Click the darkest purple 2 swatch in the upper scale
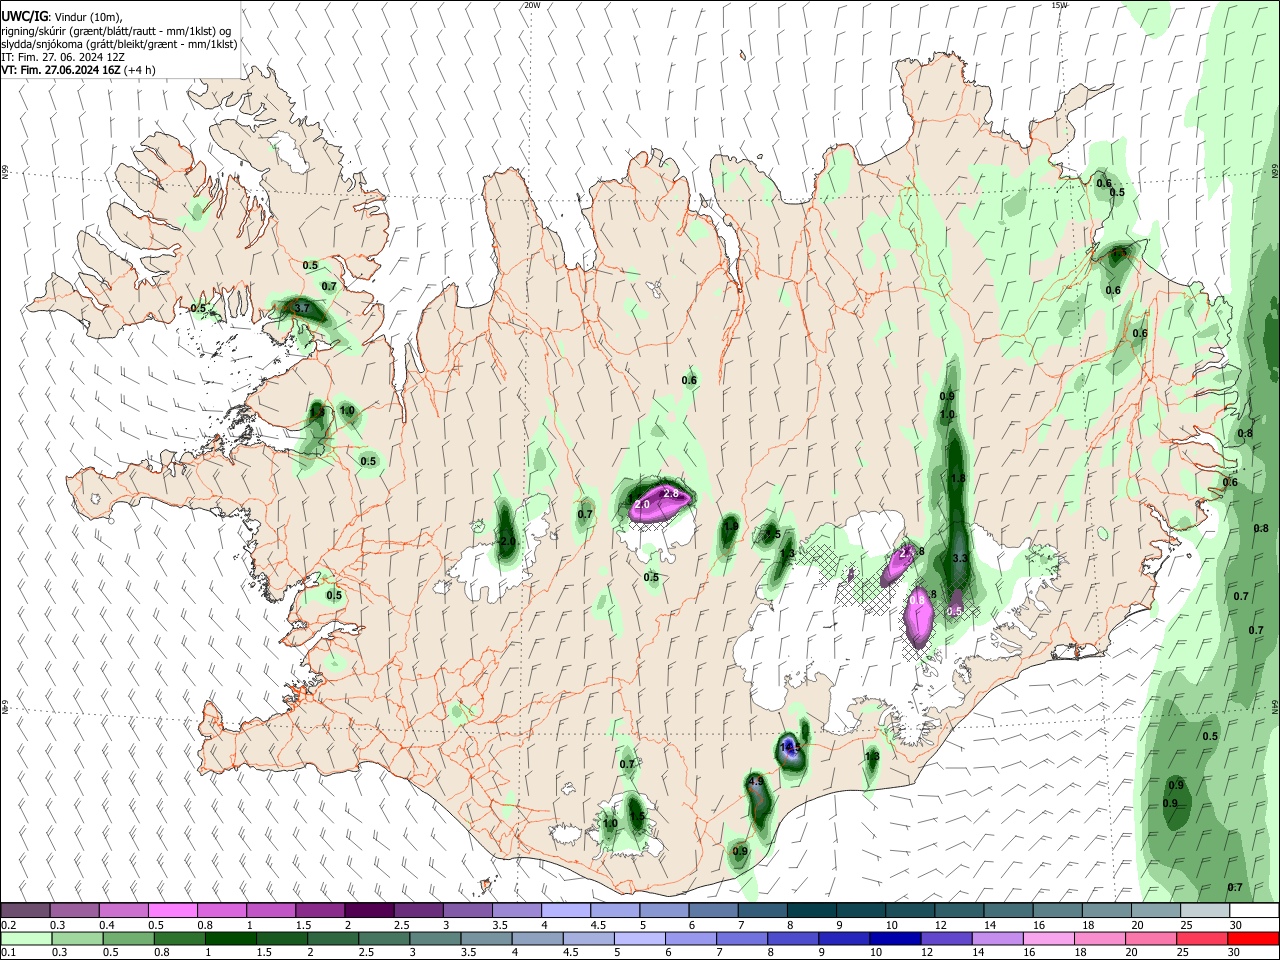Screen dimensions: 1280x960 tap(369, 910)
